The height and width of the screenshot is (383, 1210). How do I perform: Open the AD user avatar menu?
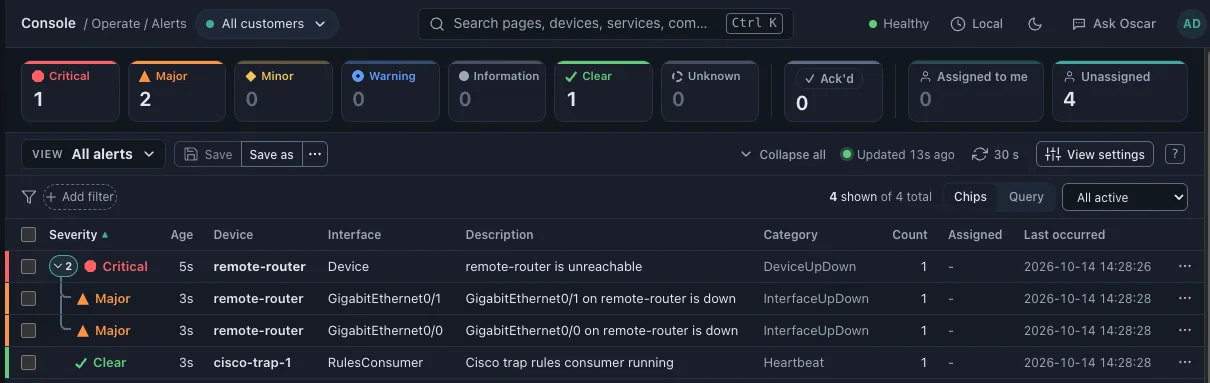(1191, 23)
